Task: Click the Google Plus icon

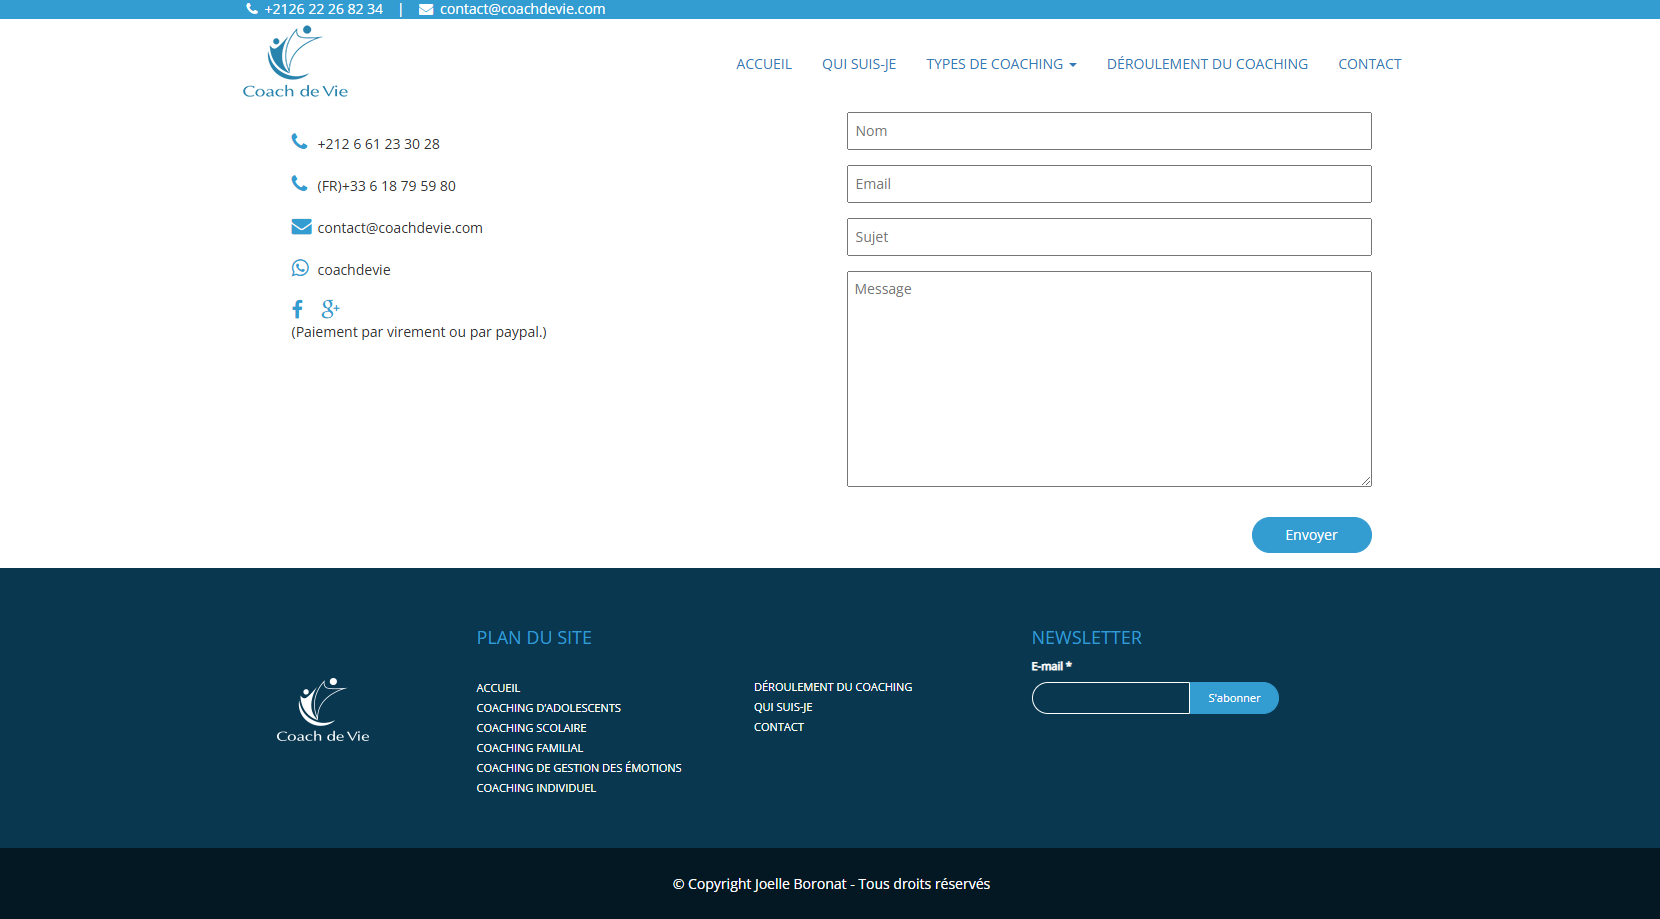Action: click(330, 309)
